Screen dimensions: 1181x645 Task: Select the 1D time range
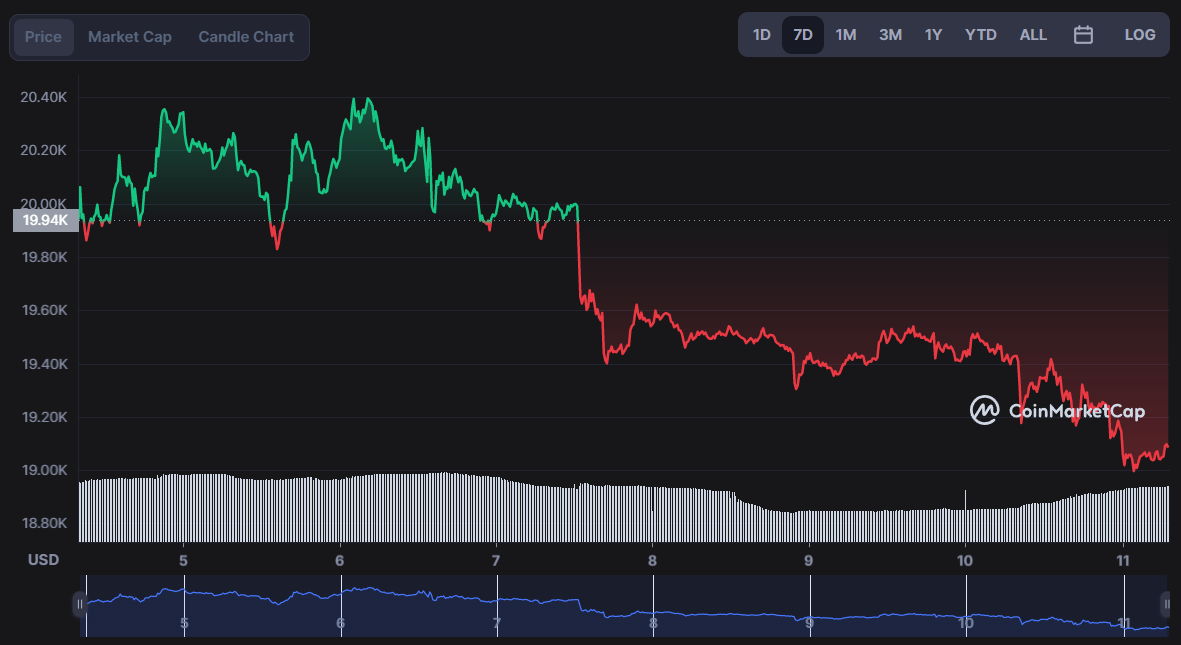[761, 35]
